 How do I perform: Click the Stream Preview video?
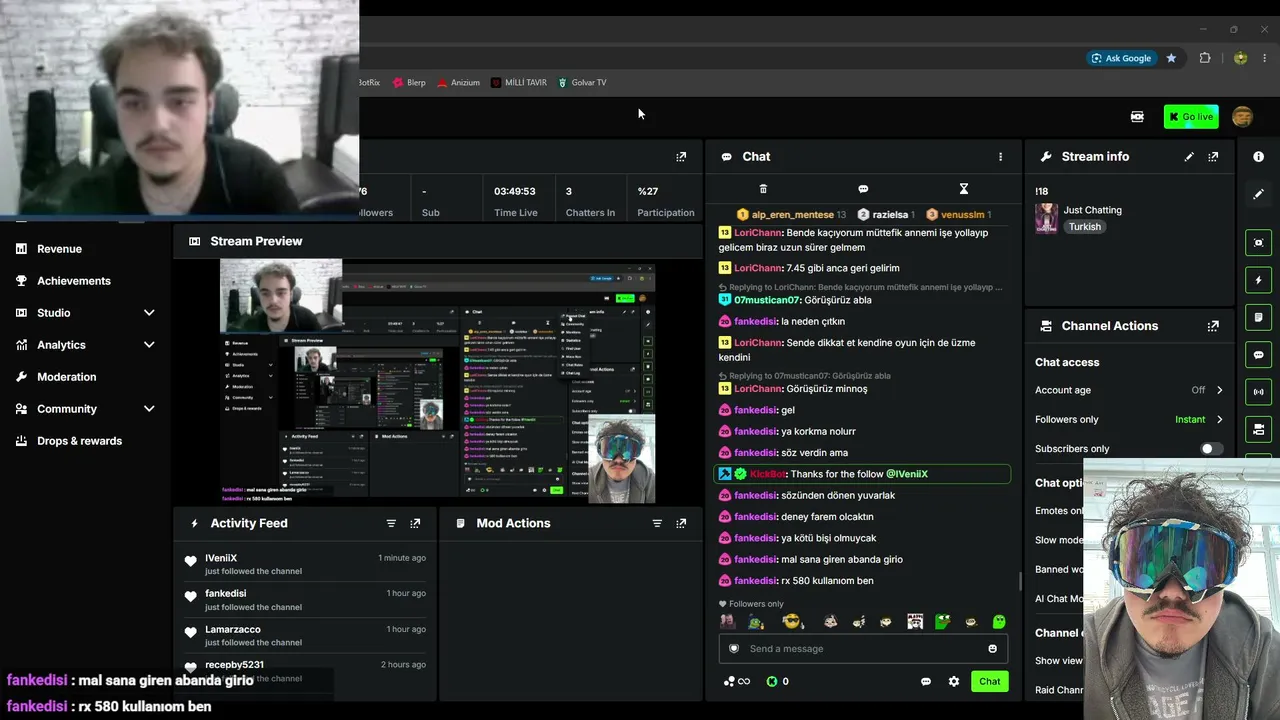tap(438, 381)
